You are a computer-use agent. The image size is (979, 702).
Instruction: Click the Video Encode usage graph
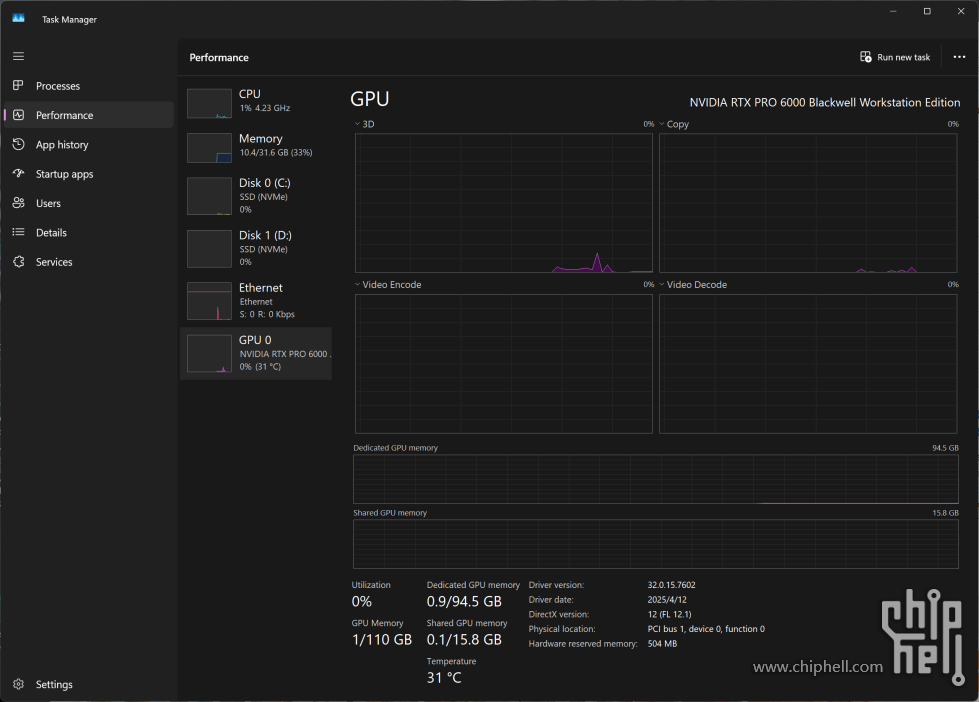tap(504, 363)
